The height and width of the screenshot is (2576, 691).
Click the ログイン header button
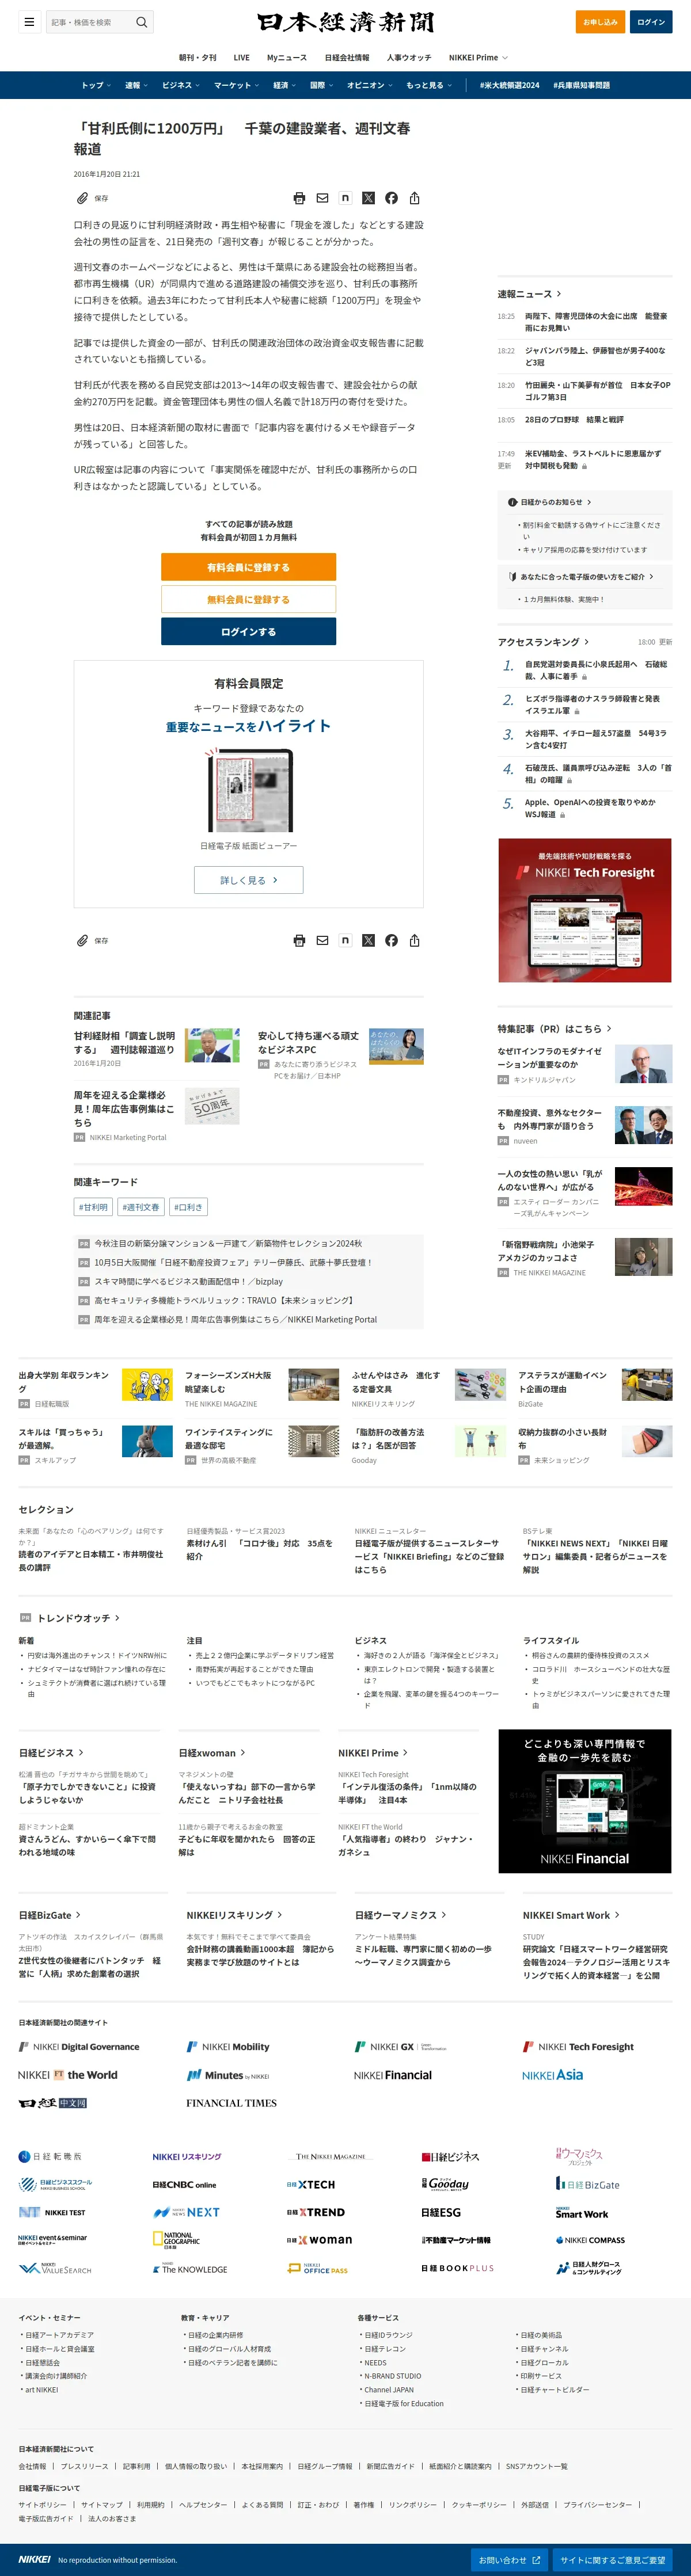(x=651, y=22)
